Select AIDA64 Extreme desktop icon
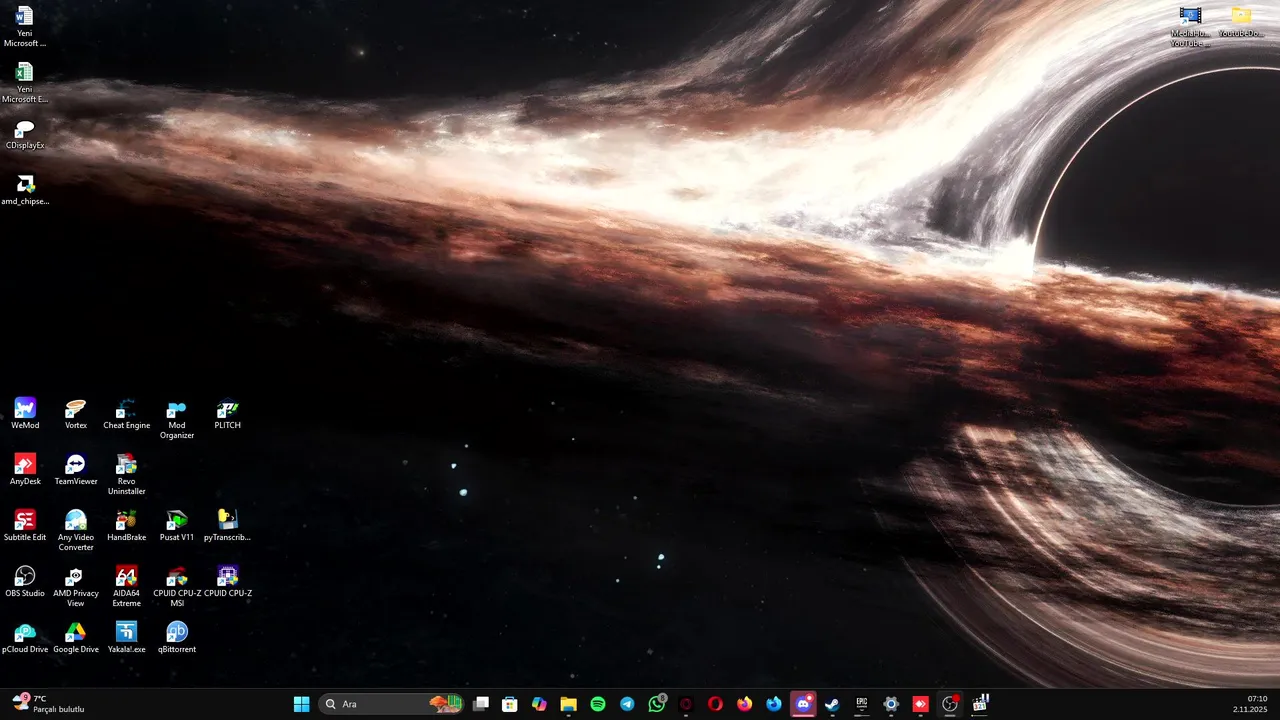The width and height of the screenshot is (1280, 720). click(126, 586)
